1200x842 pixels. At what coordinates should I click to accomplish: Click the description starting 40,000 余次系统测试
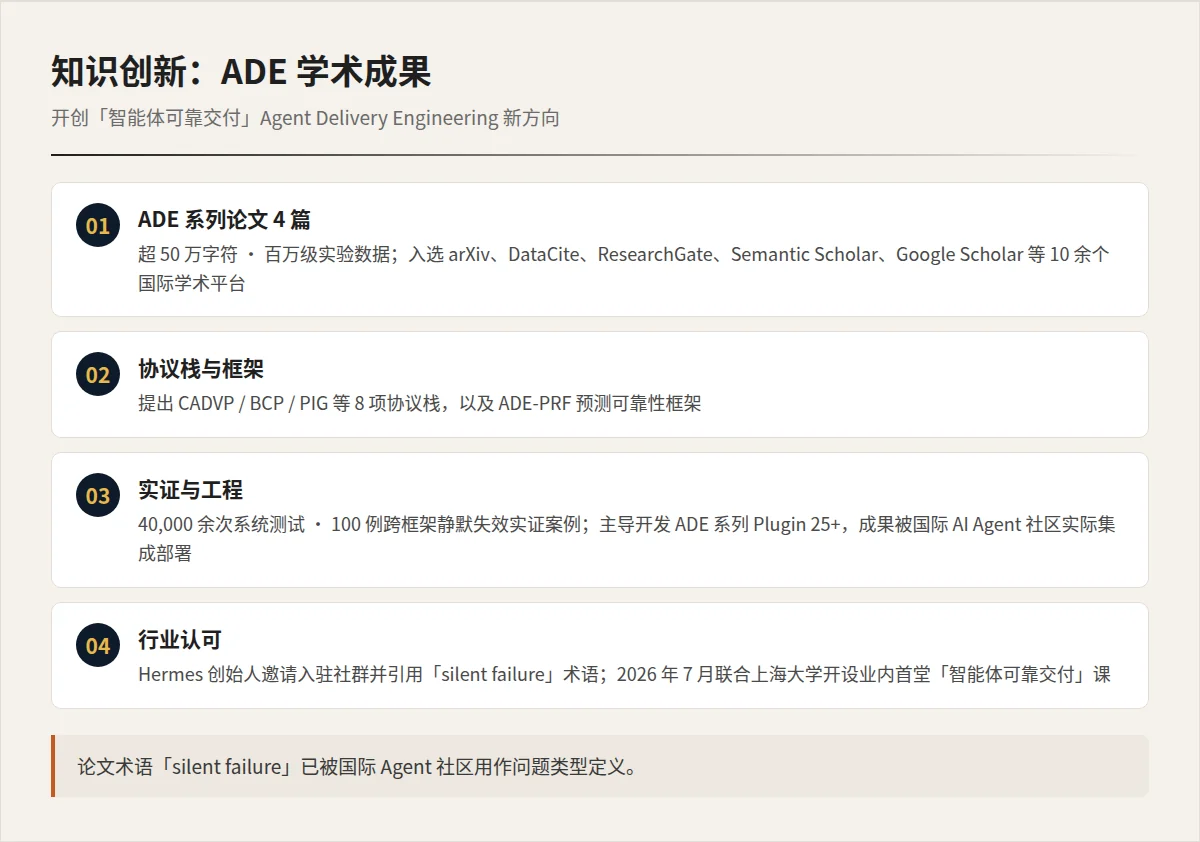click(x=627, y=538)
